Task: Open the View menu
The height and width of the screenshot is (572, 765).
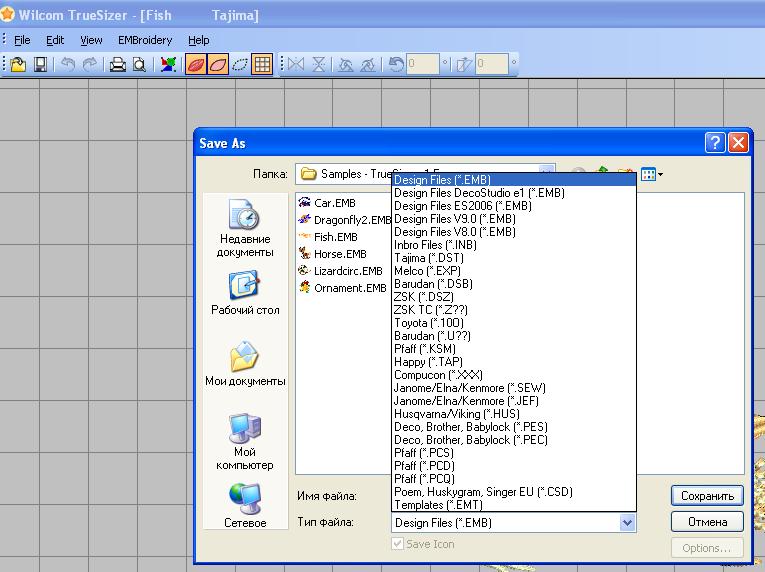Action: coord(91,40)
